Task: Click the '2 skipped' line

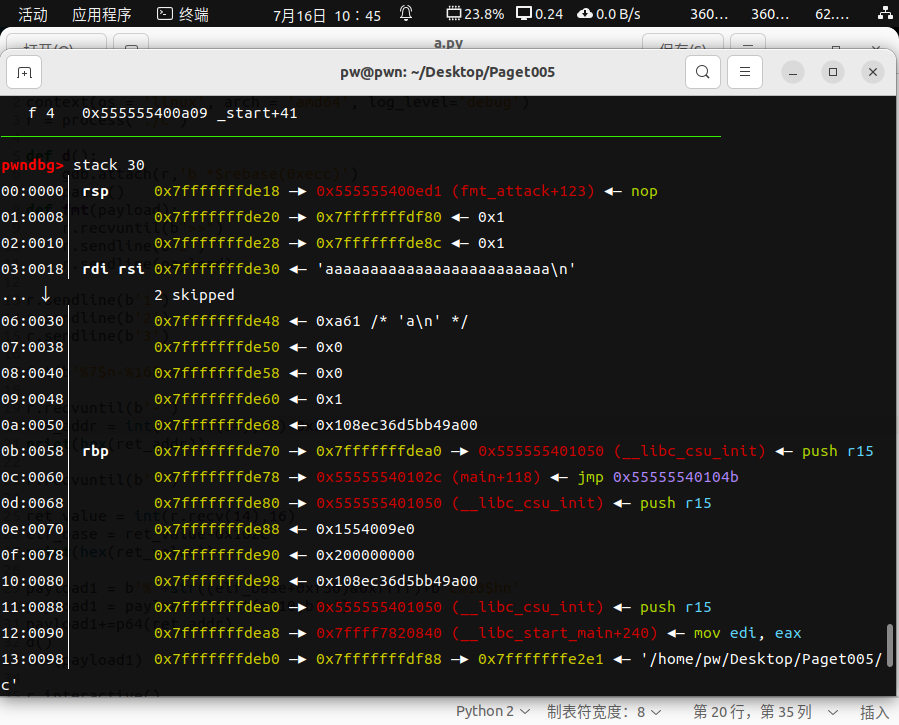Action: pos(194,295)
